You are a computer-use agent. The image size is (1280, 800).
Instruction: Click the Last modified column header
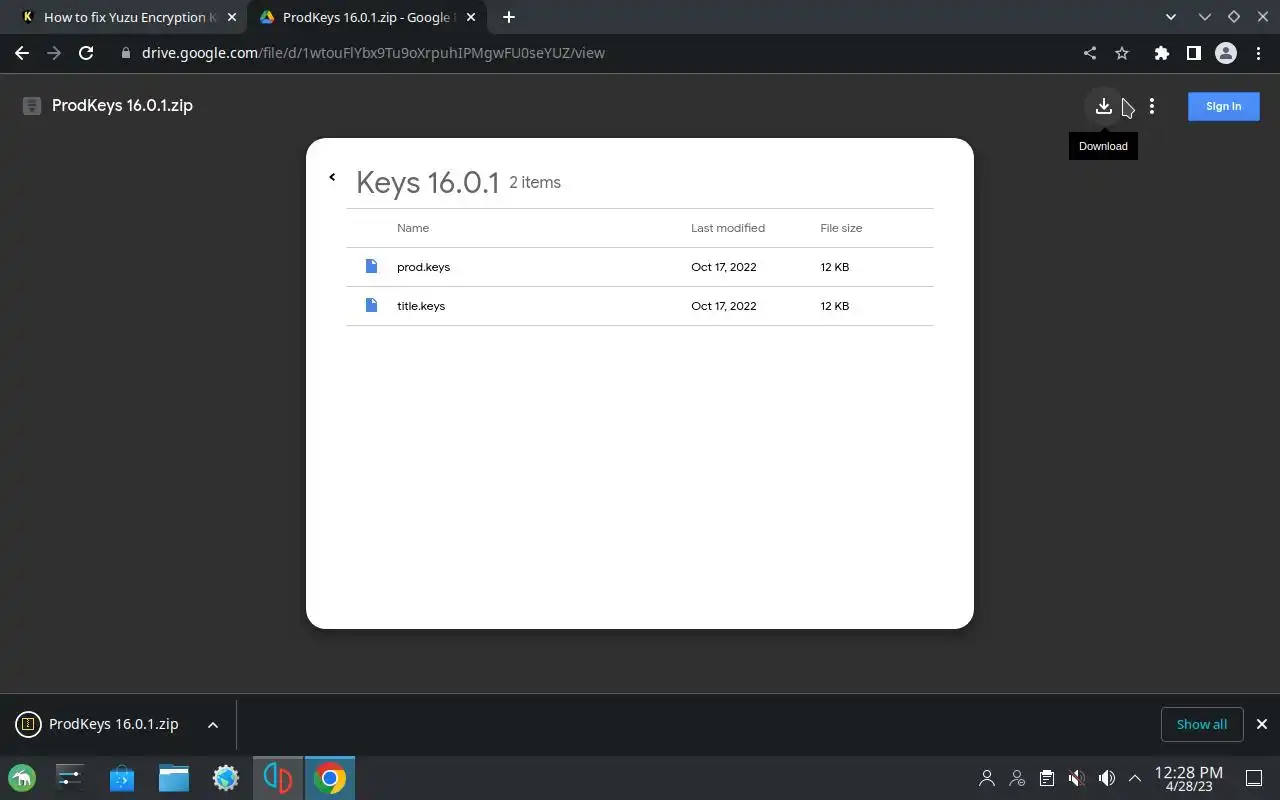coord(728,228)
